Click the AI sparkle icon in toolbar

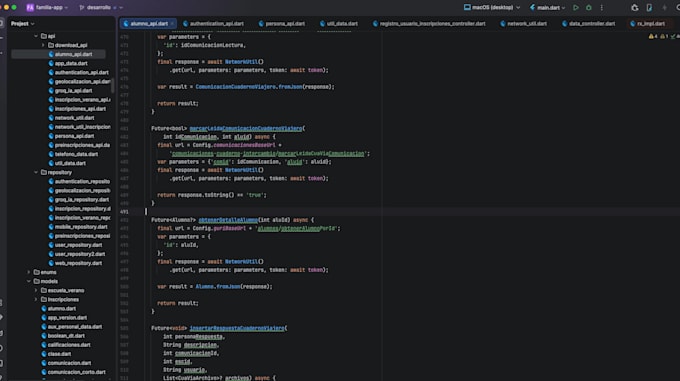(664, 7)
